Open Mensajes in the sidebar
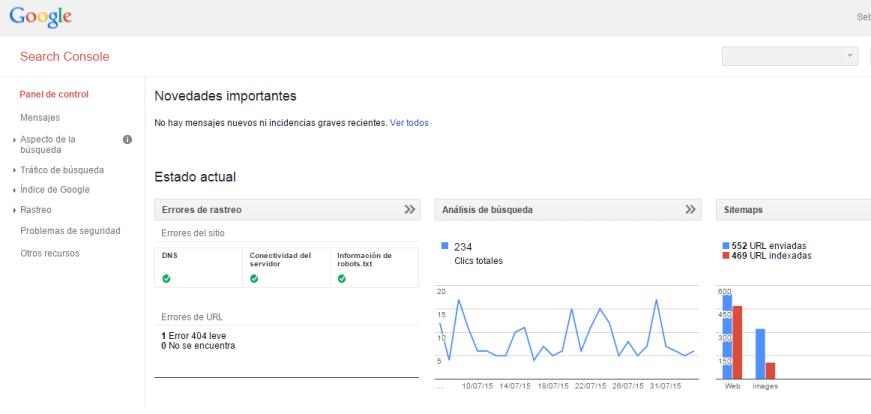 click(x=40, y=118)
